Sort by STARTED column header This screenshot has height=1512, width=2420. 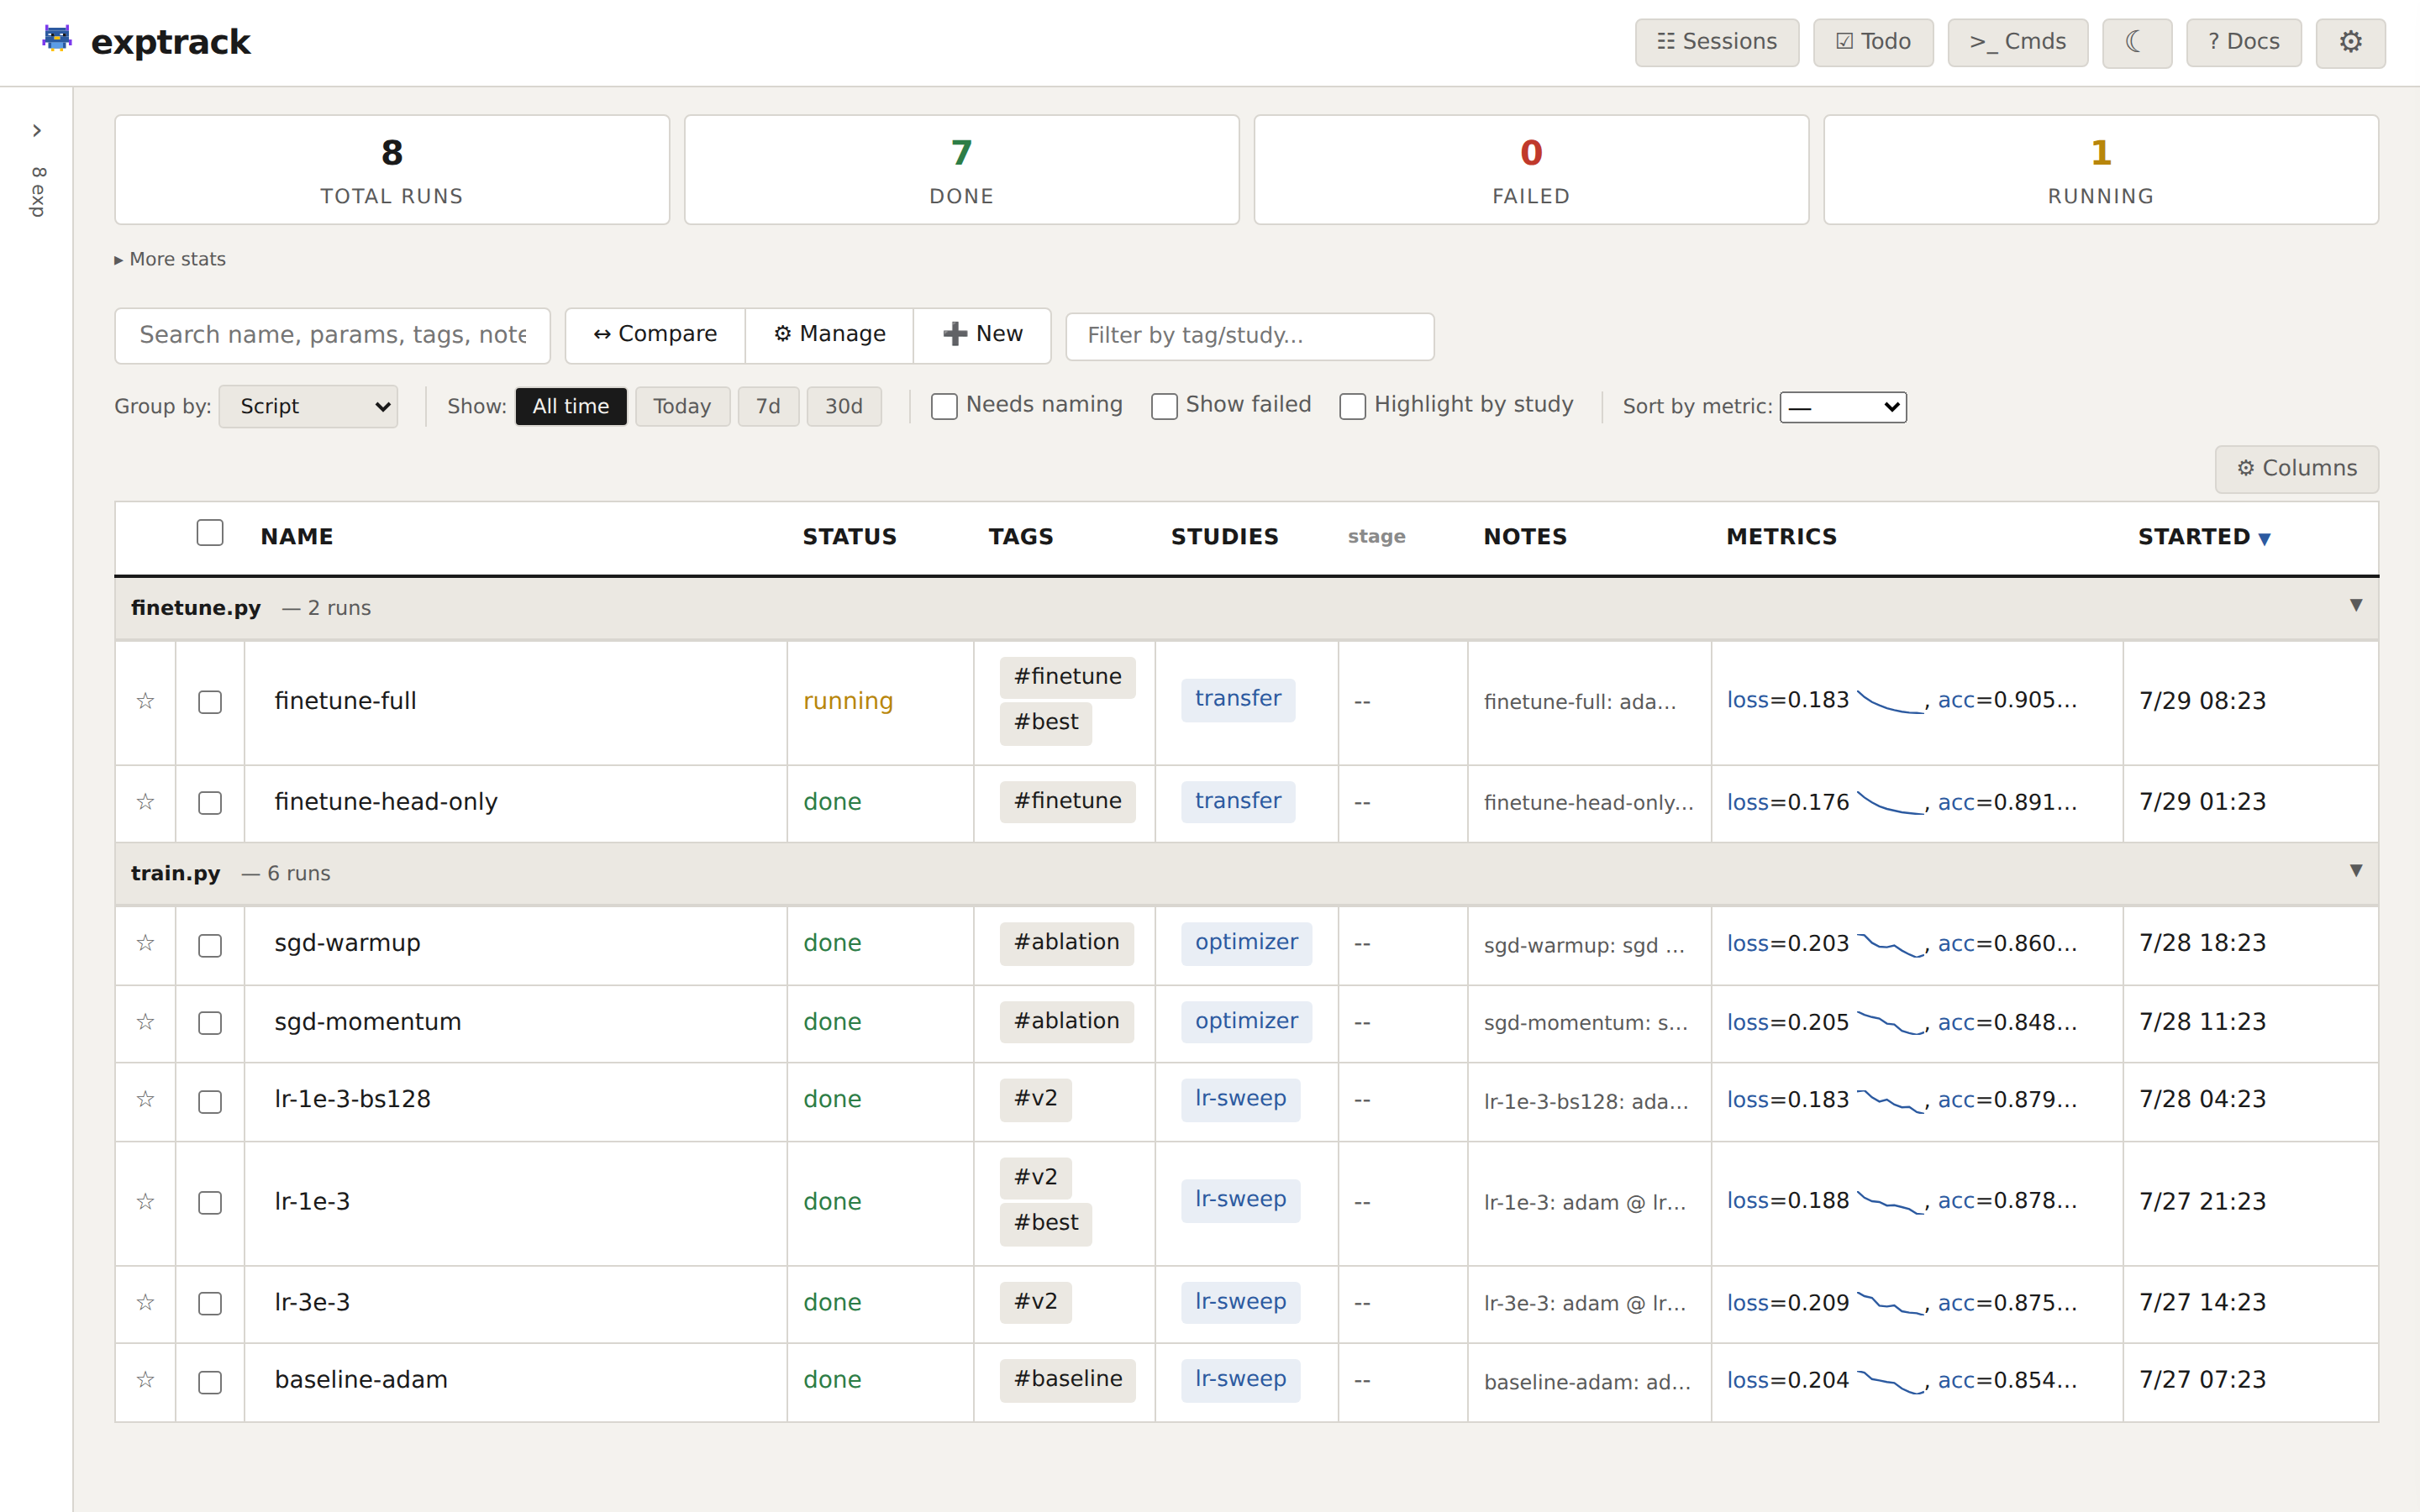coord(2204,537)
